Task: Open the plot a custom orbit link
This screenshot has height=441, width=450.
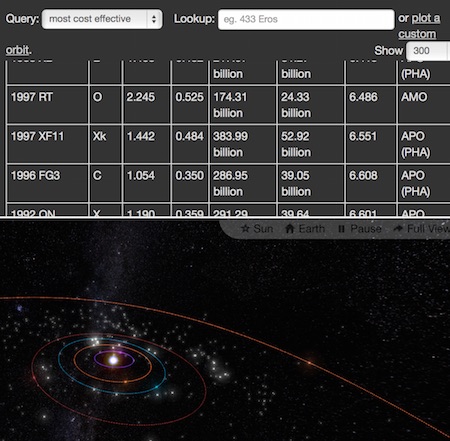Action: (x=419, y=26)
